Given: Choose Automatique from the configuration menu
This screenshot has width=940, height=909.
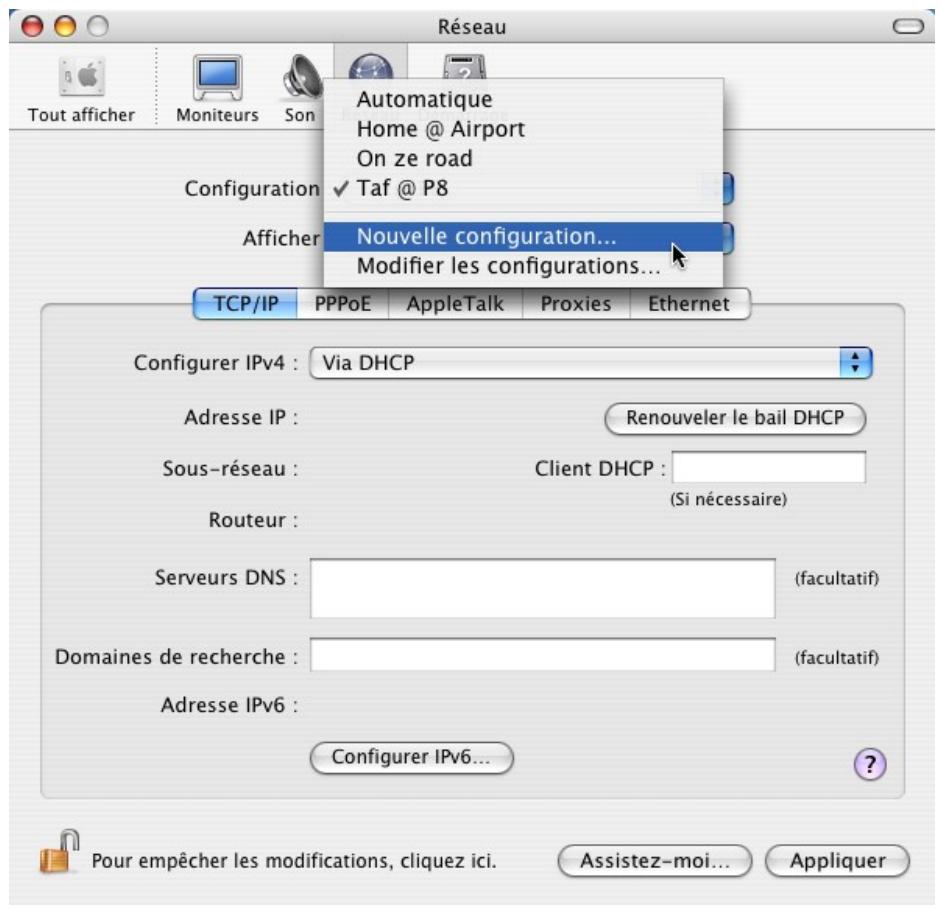Looking at the screenshot, I should pos(523,100).
